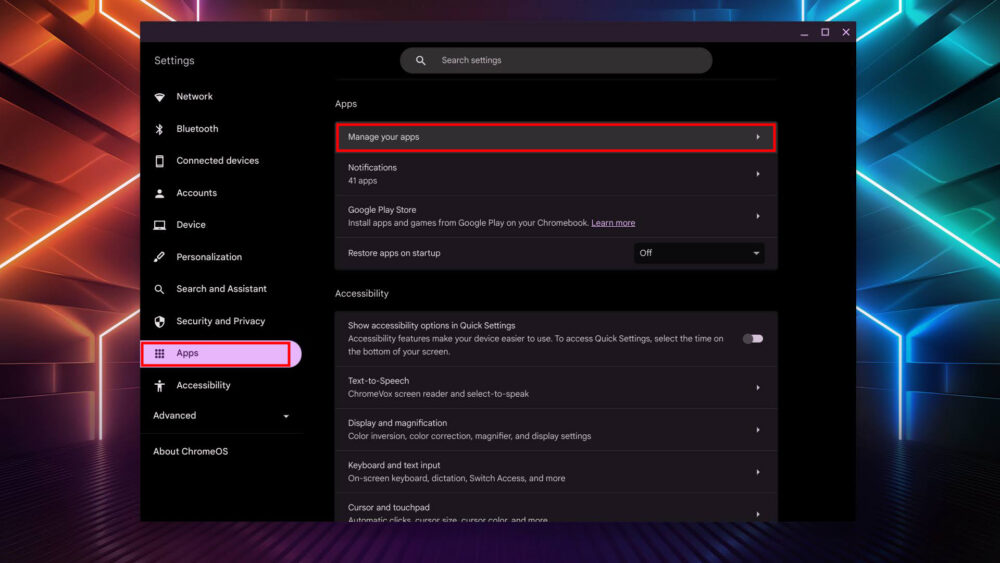This screenshot has width=1000, height=563.
Task: Click the Device laptop icon
Action: 159,225
